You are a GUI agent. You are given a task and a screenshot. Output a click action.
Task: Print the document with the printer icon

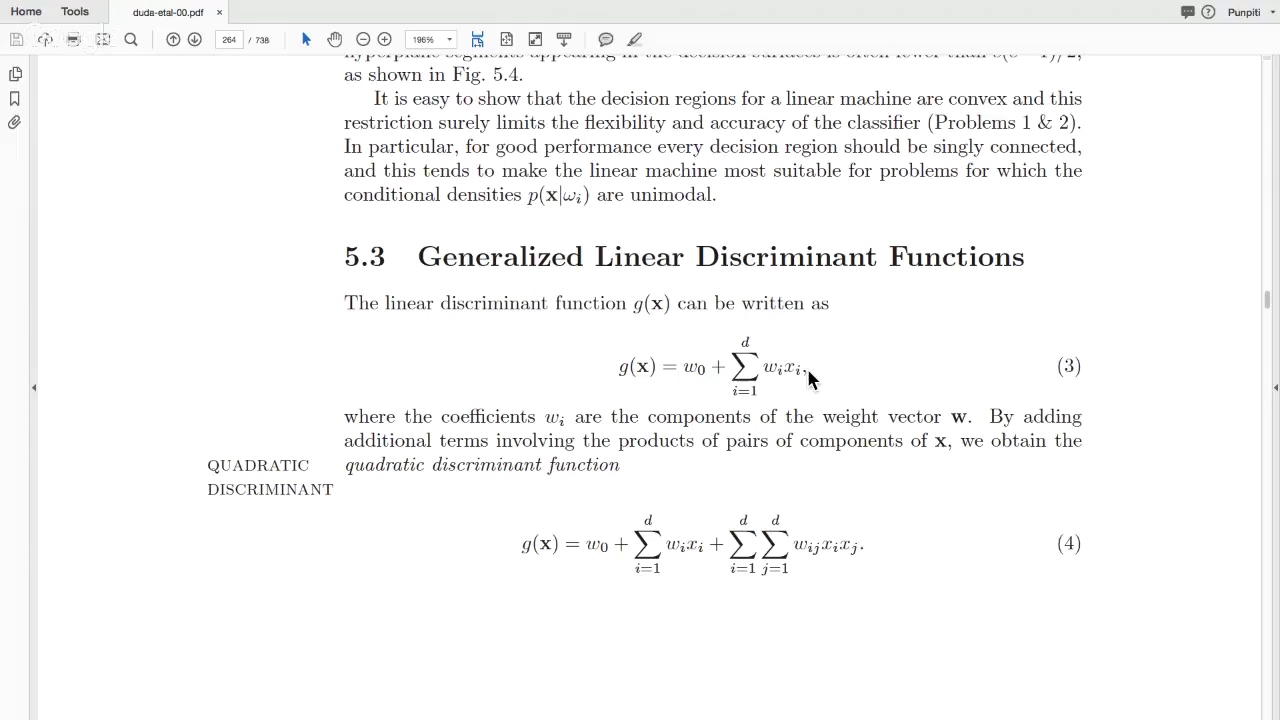point(73,40)
